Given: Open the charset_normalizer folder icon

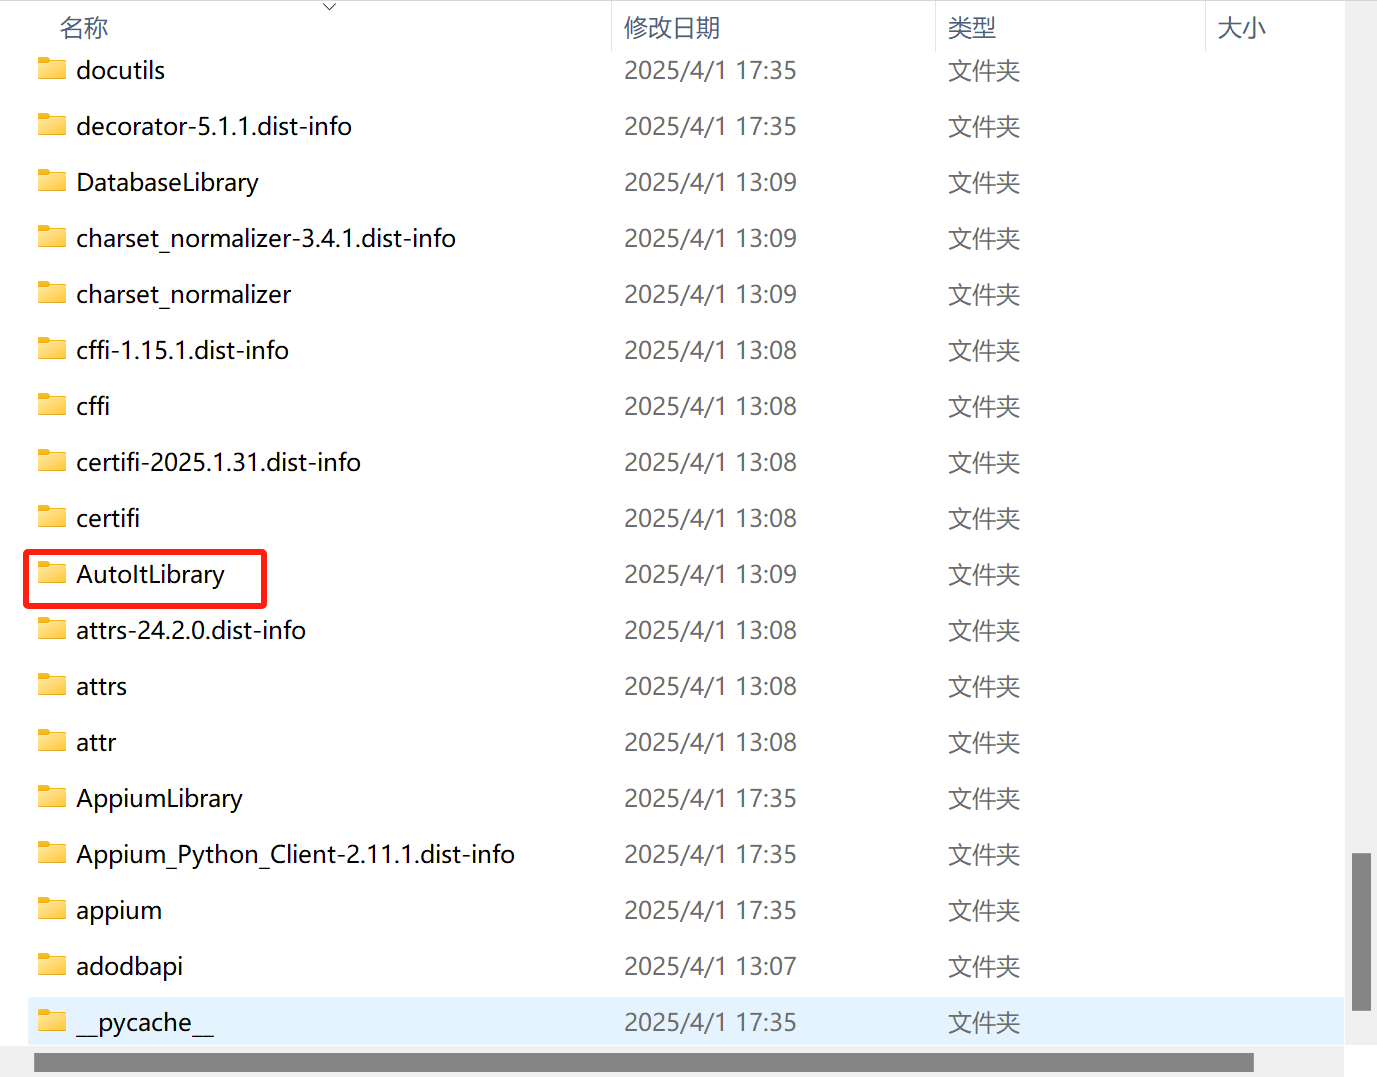Looking at the screenshot, I should (x=51, y=293).
